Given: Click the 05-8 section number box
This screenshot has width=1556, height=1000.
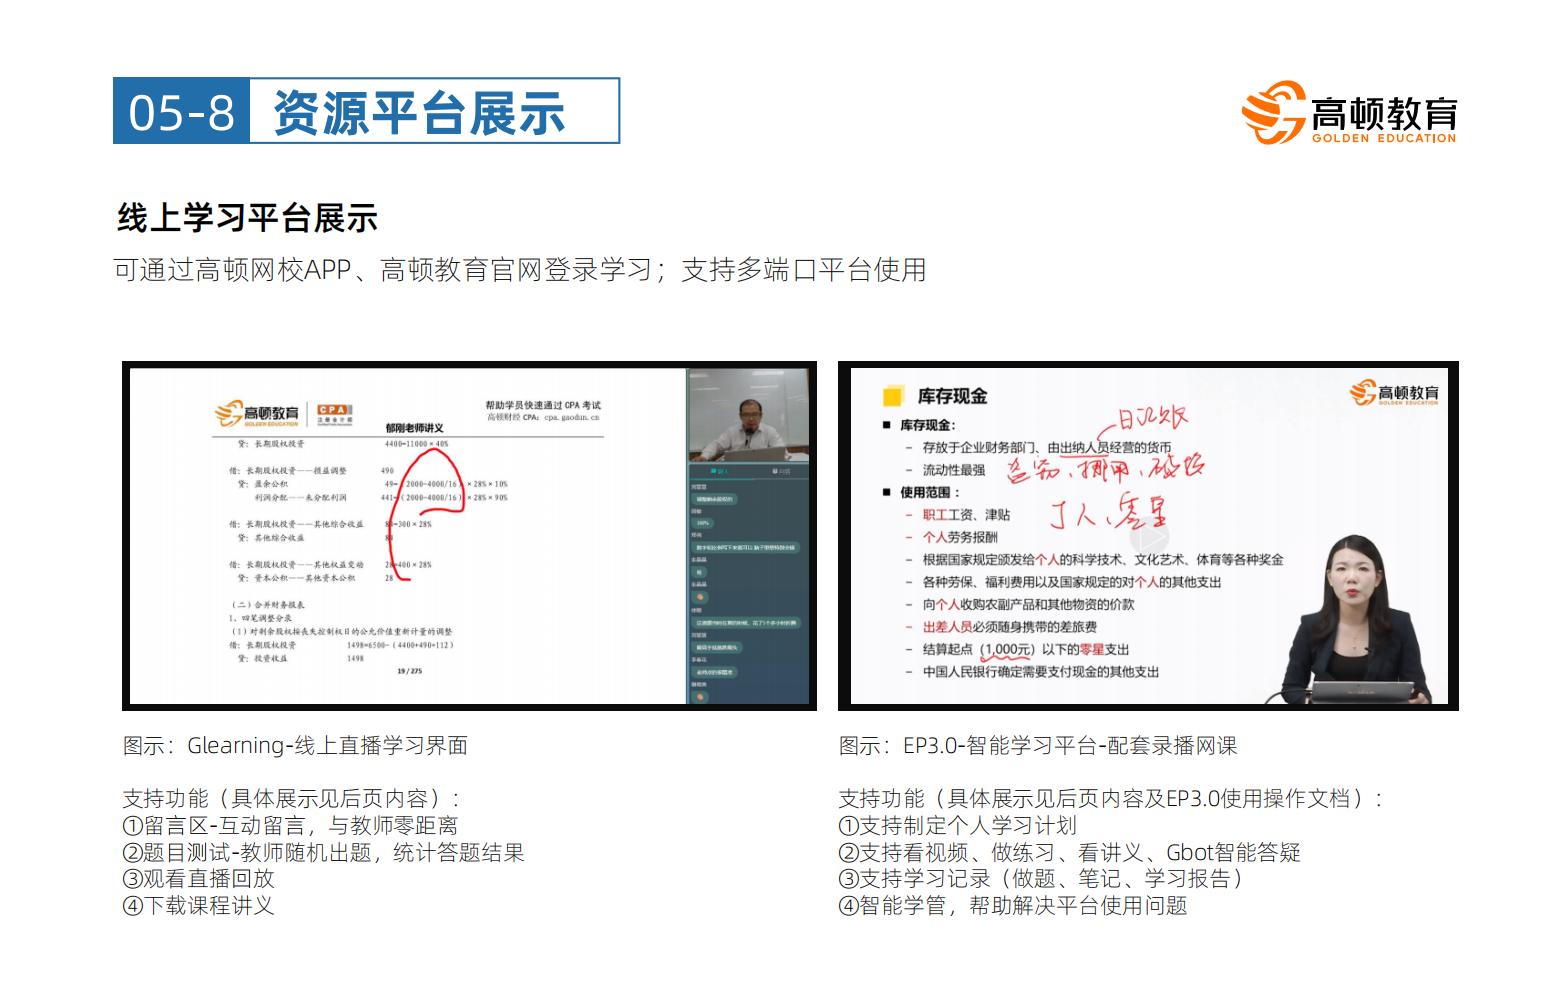Looking at the screenshot, I should pyautogui.click(x=181, y=111).
